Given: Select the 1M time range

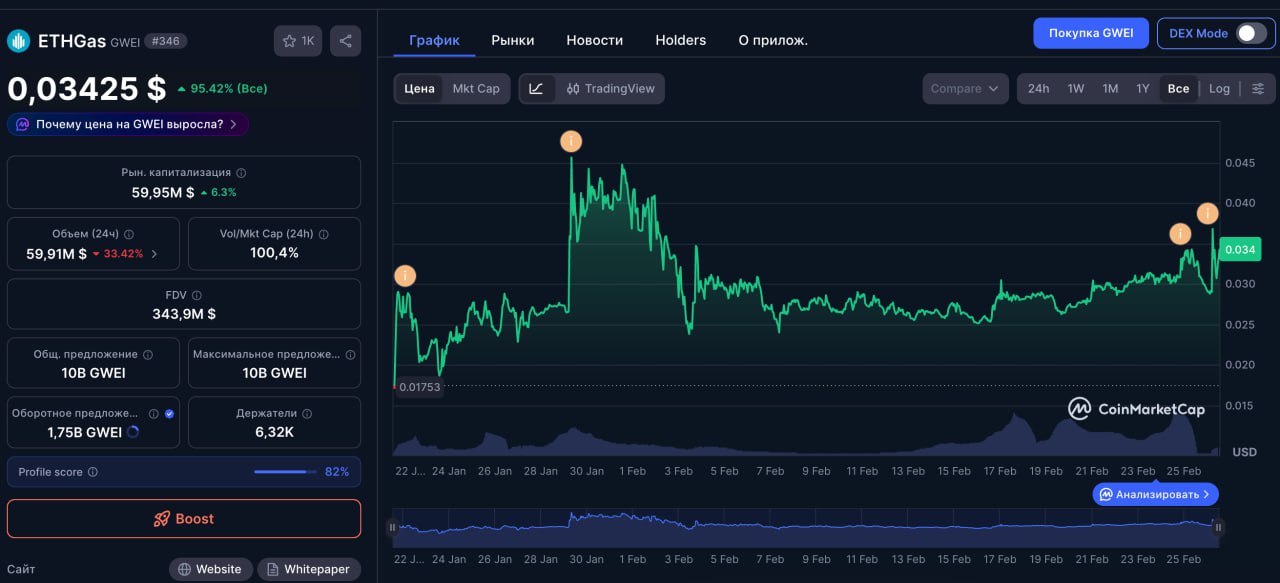Looking at the screenshot, I should (1110, 89).
